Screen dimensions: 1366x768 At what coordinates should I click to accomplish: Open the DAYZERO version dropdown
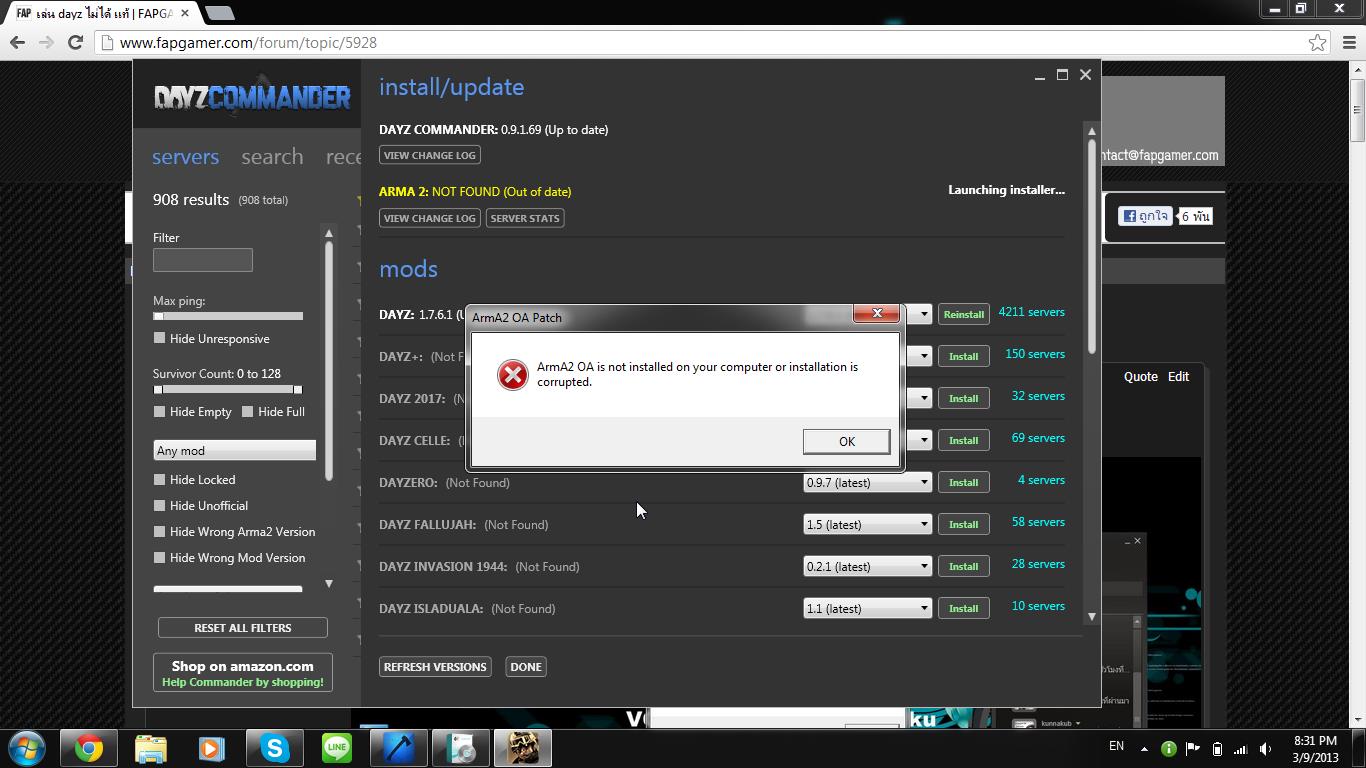tap(867, 482)
